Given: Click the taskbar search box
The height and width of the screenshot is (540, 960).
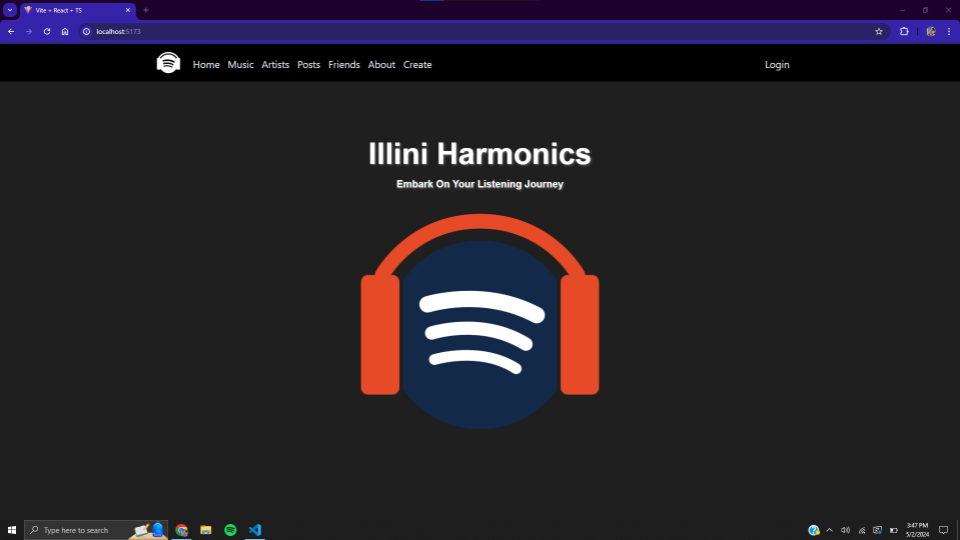Looking at the screenshot, I should click(96, 530).
